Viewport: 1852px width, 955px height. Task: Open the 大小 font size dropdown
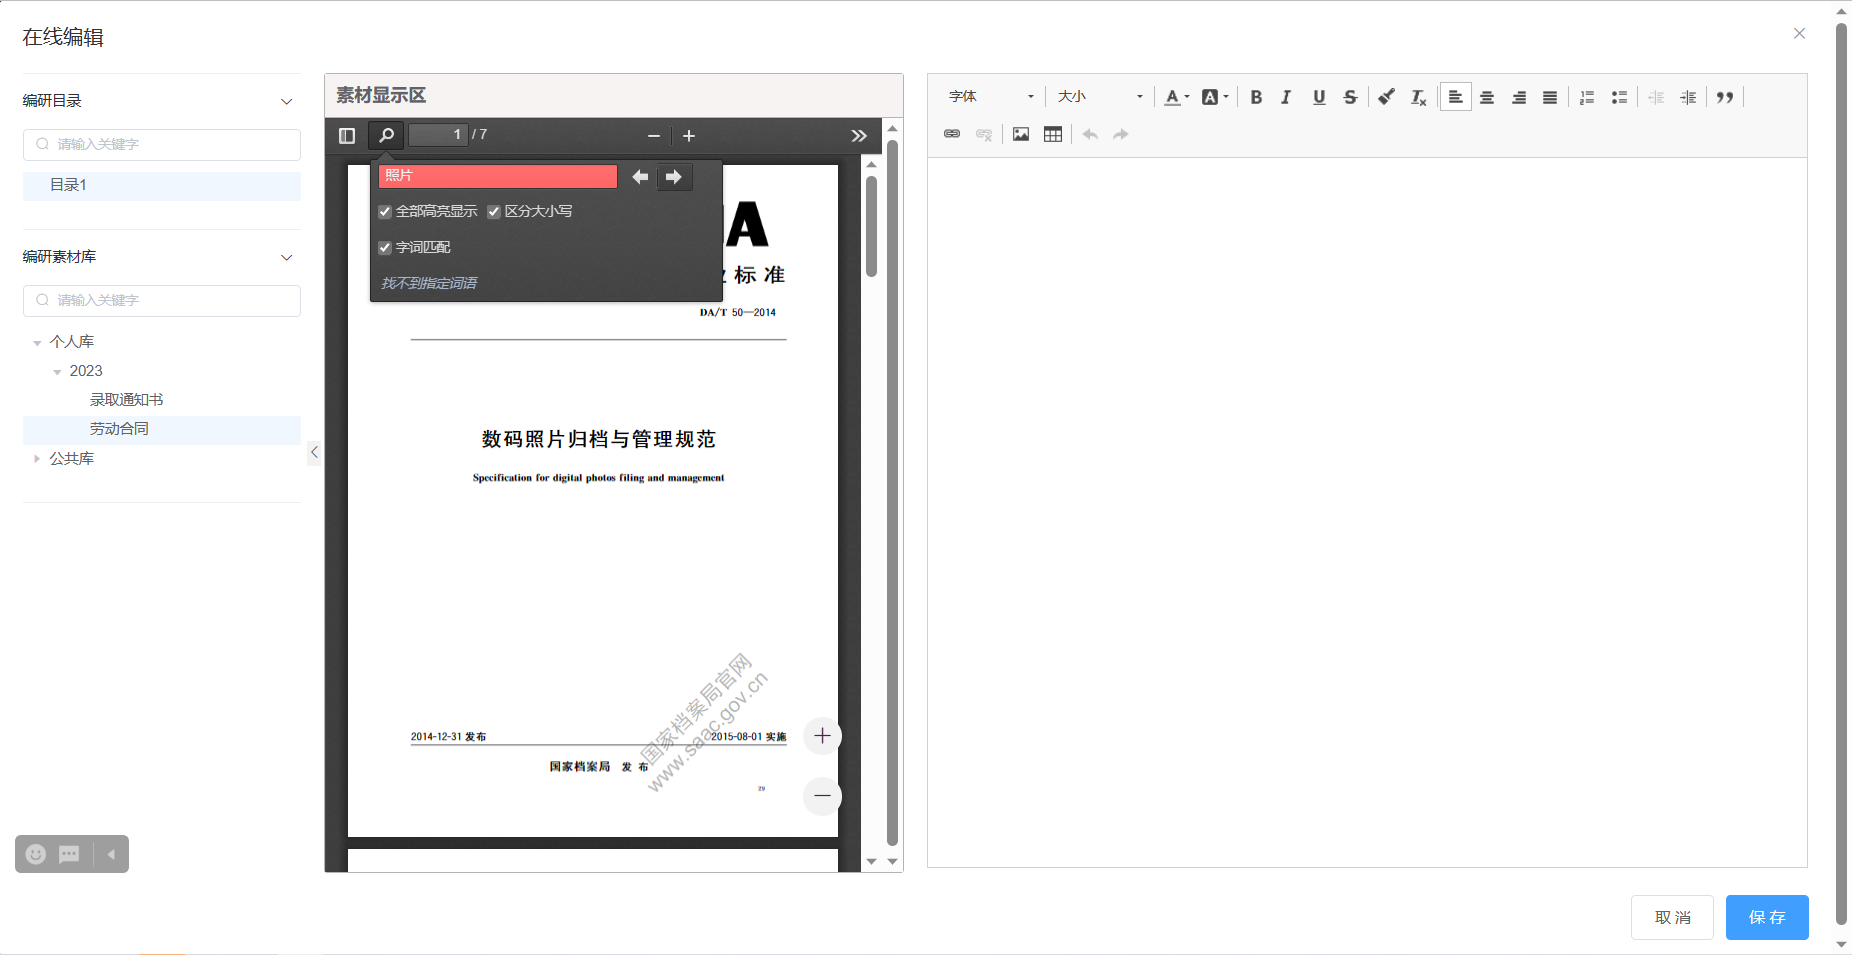click(1100, 97)
